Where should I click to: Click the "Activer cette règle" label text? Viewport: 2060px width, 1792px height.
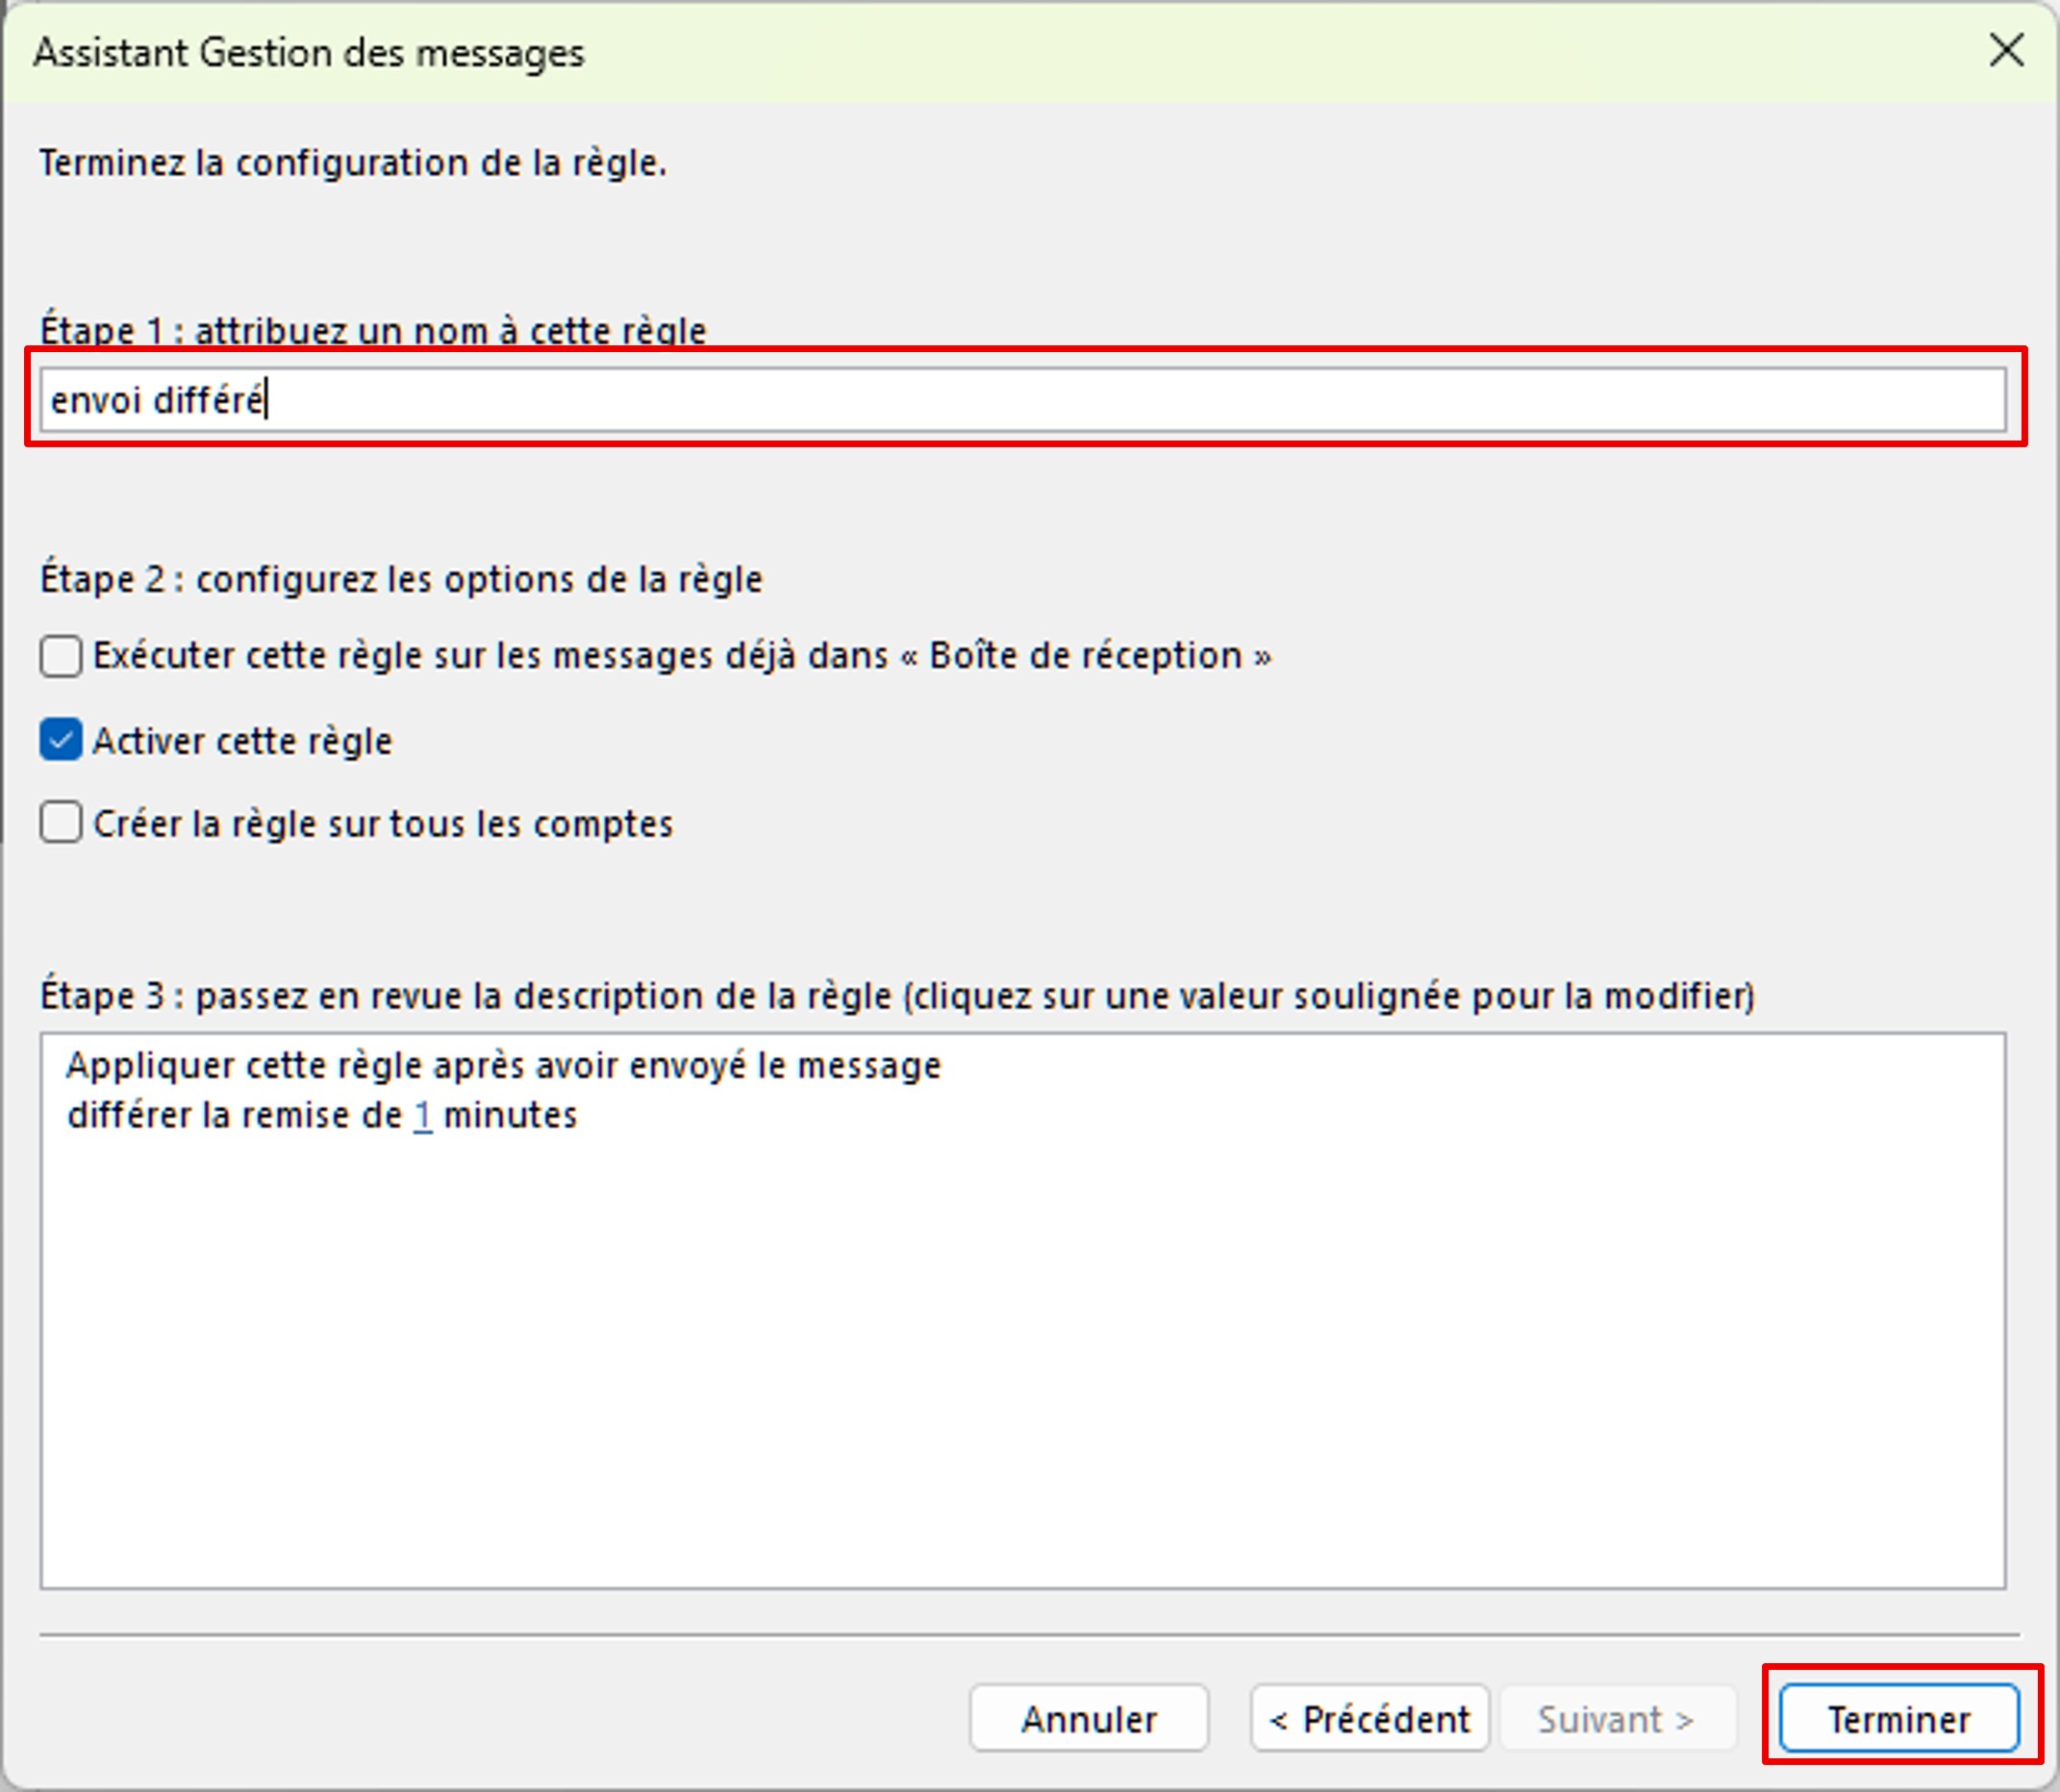pyautogui.click(x=242, y=741)
